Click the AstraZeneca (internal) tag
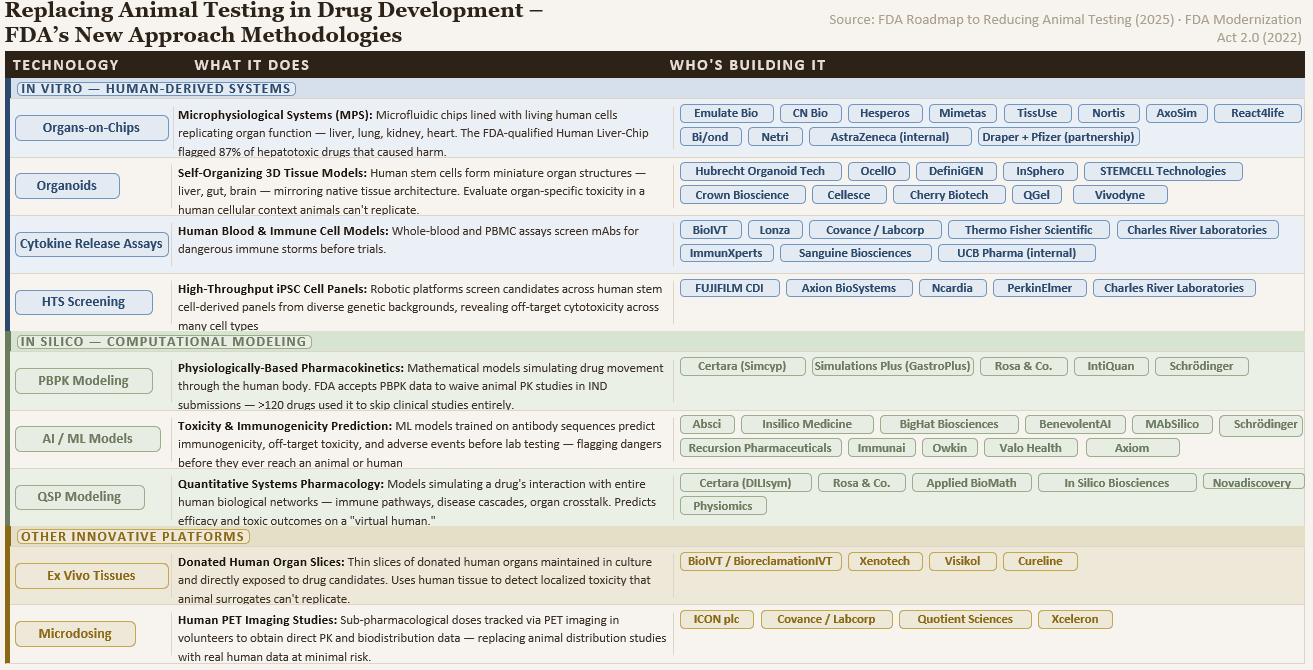Viewport: 1313px width, 670px height. (x=890, y=137)
